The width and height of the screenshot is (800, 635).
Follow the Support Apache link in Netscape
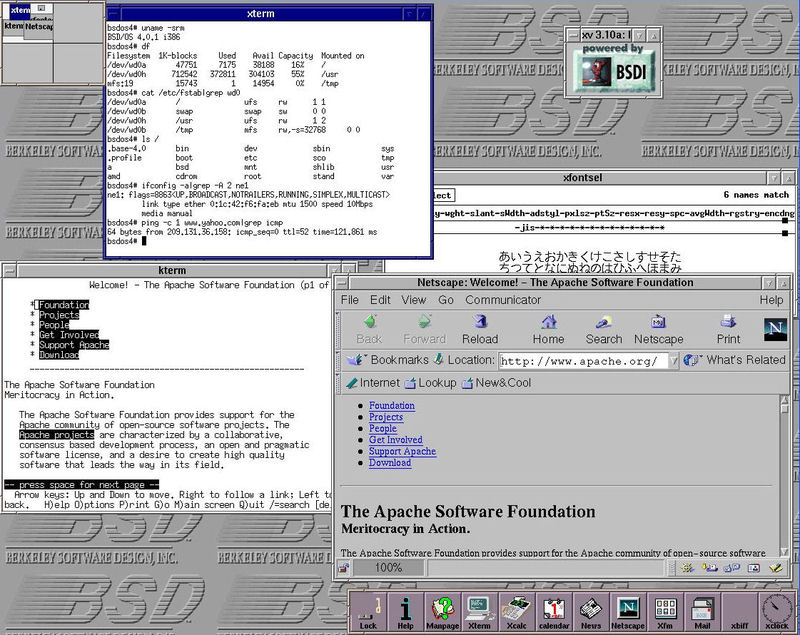click(403, 451)
